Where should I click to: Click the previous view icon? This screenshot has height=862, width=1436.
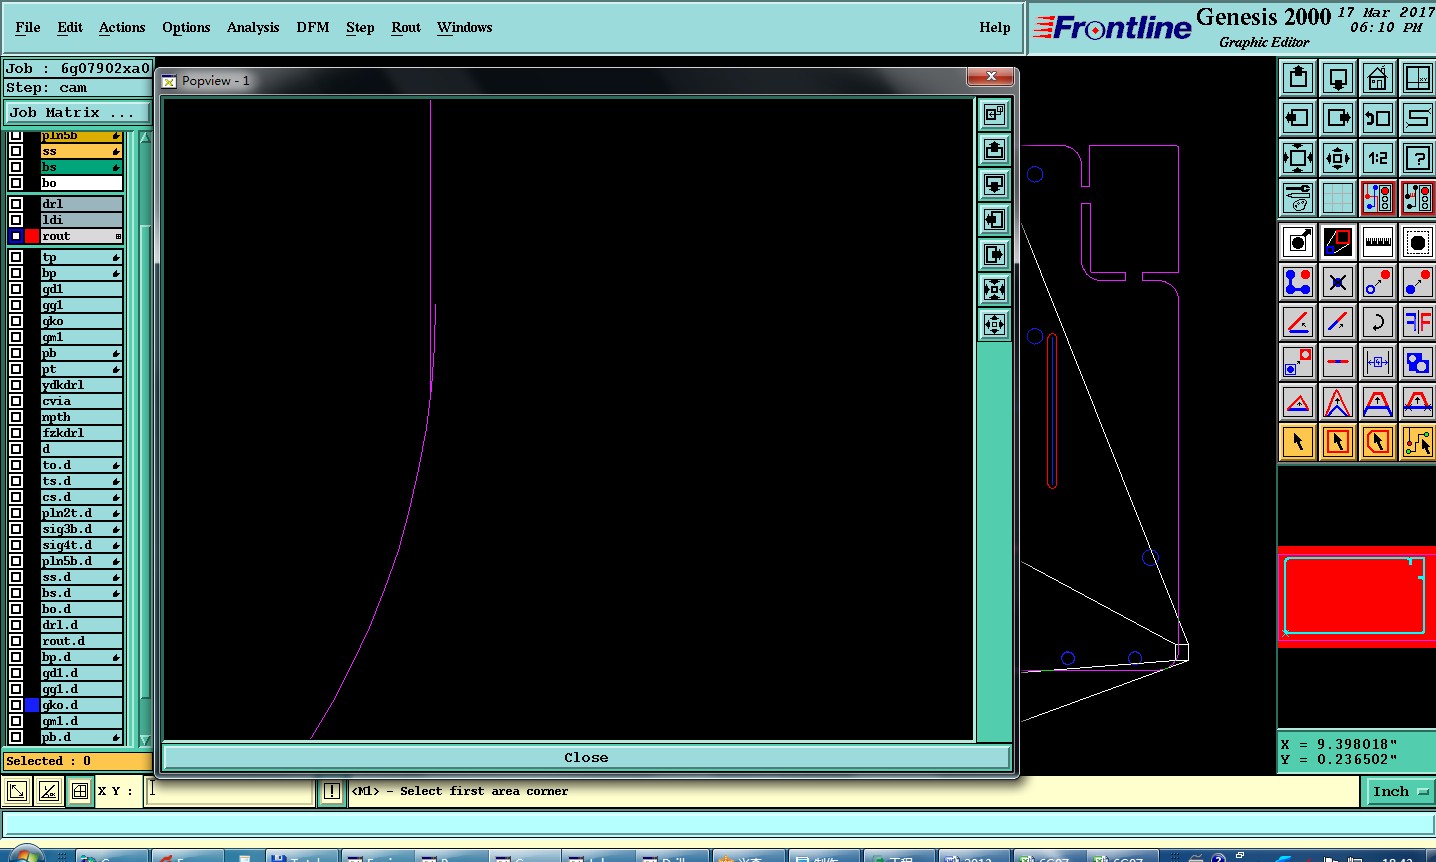pyautogui.click(x=1378, y=117)
